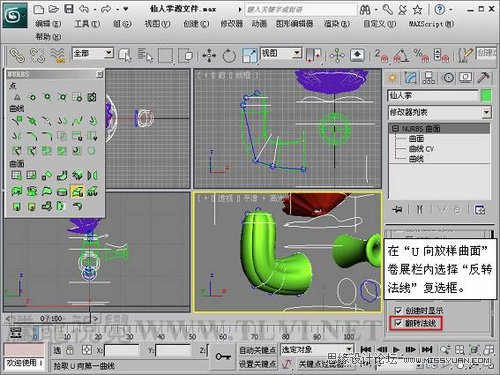
Task: Click the Redo arrow icon
Action: tap(106, 9)
